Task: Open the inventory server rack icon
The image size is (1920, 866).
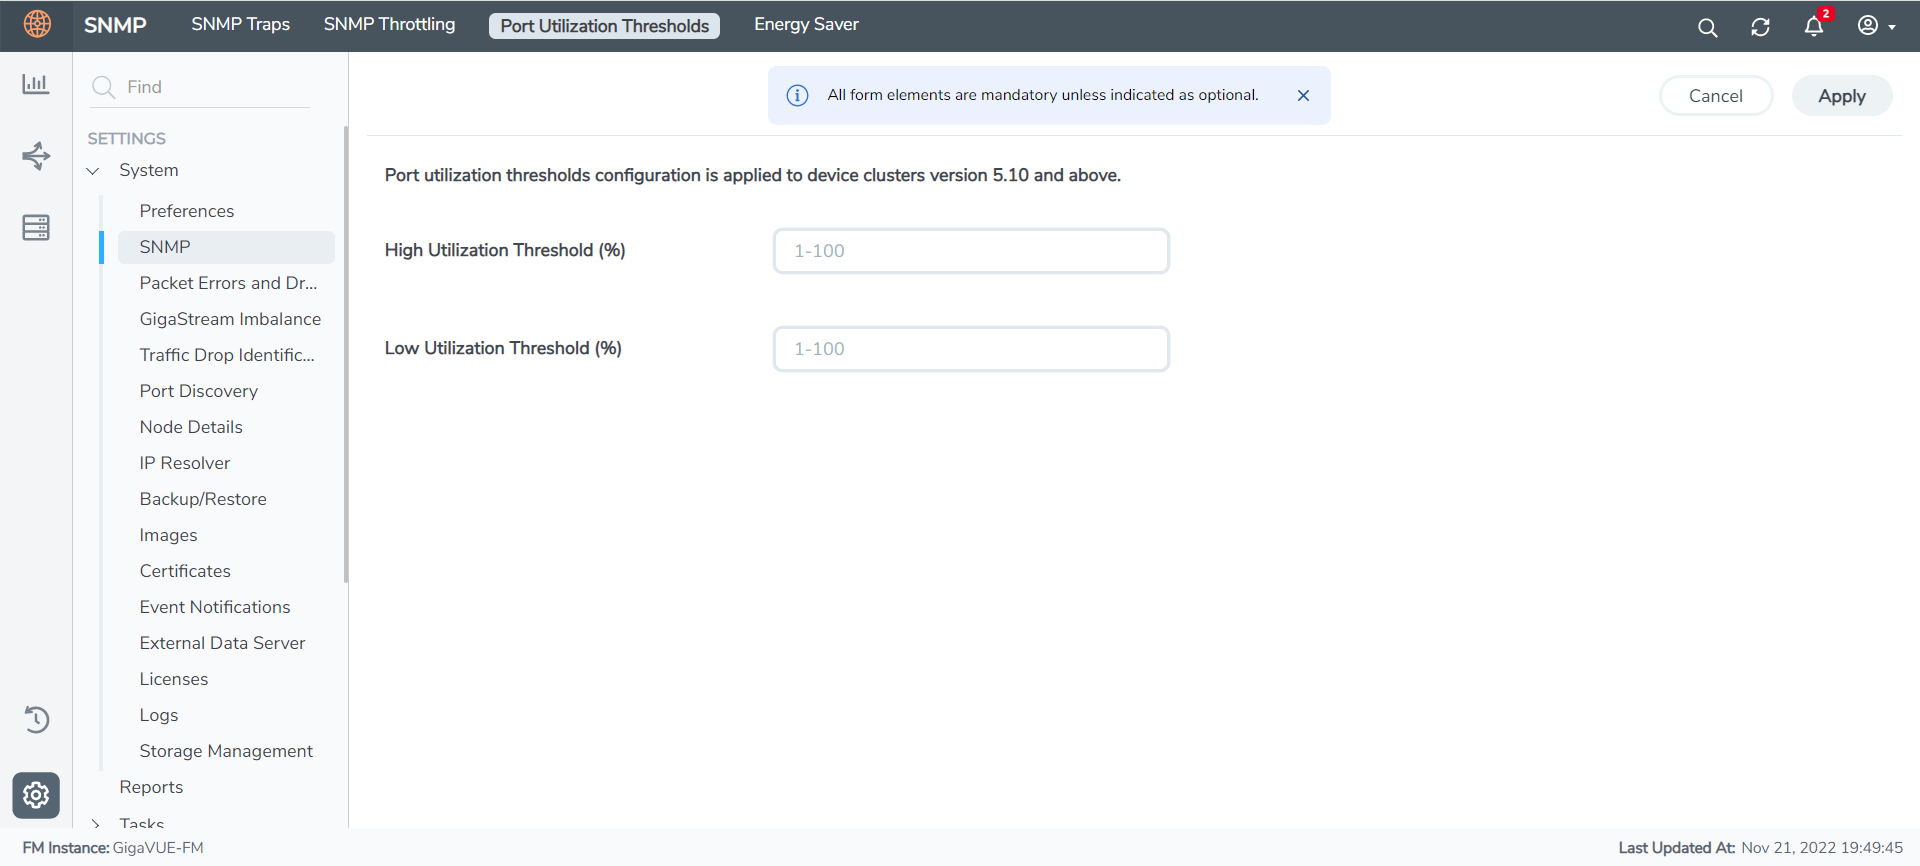Action: (x=36, y=228)
